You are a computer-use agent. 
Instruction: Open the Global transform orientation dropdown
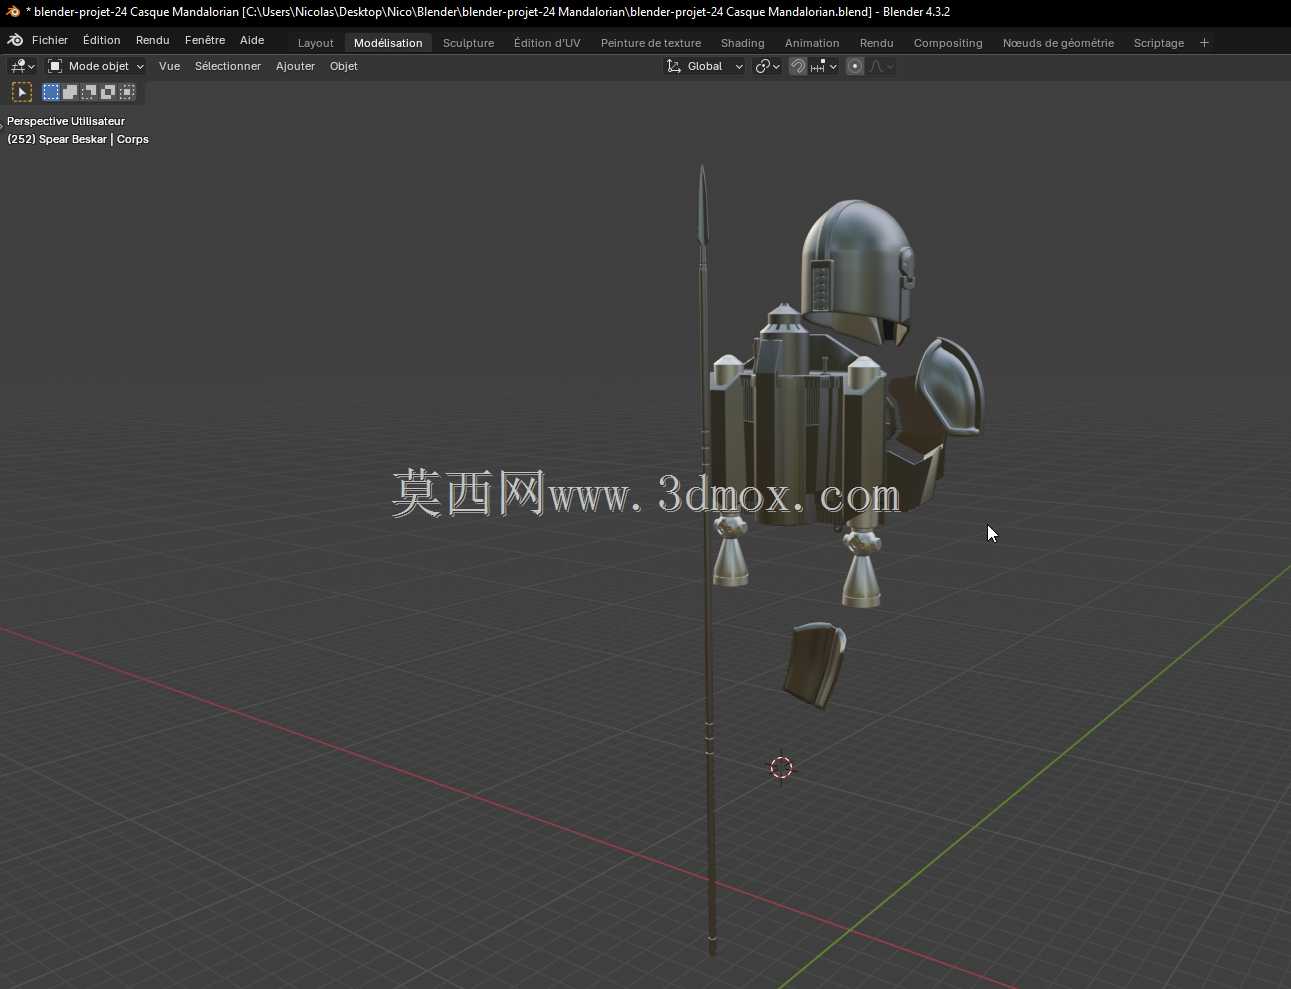click(705, 66)
